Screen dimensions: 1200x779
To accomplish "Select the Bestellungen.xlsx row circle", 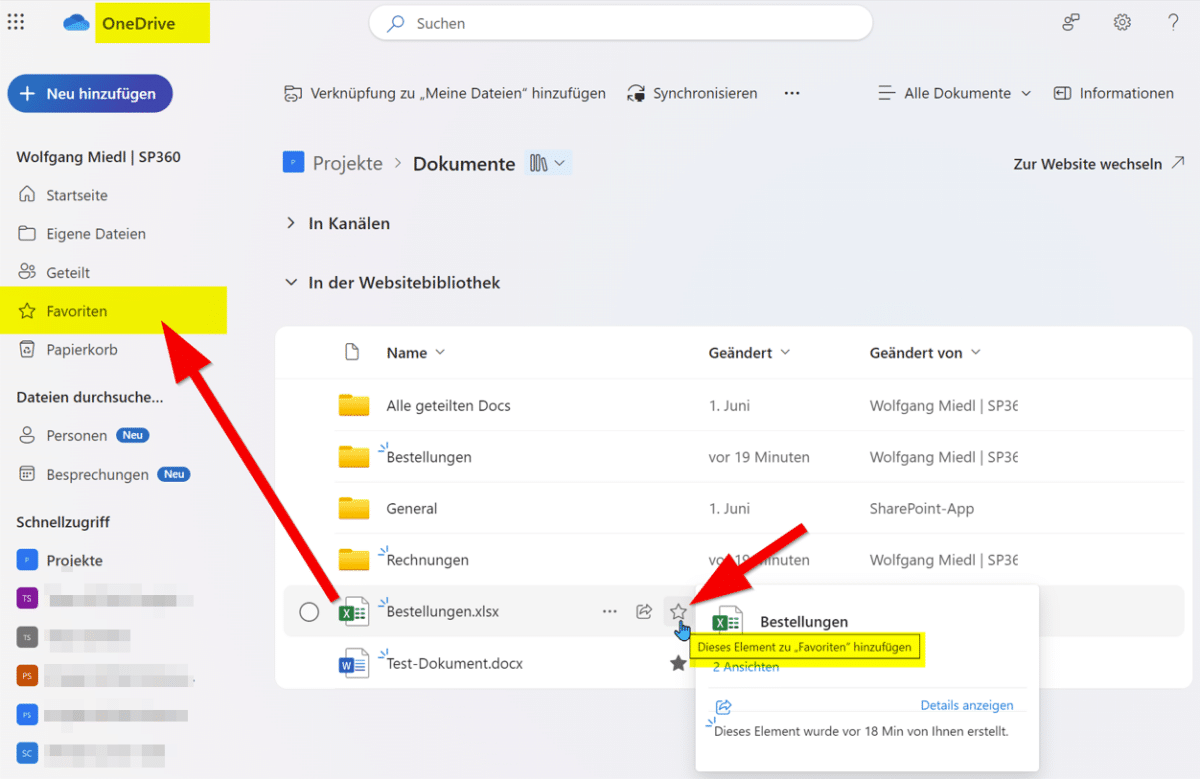I will (309, 612).
